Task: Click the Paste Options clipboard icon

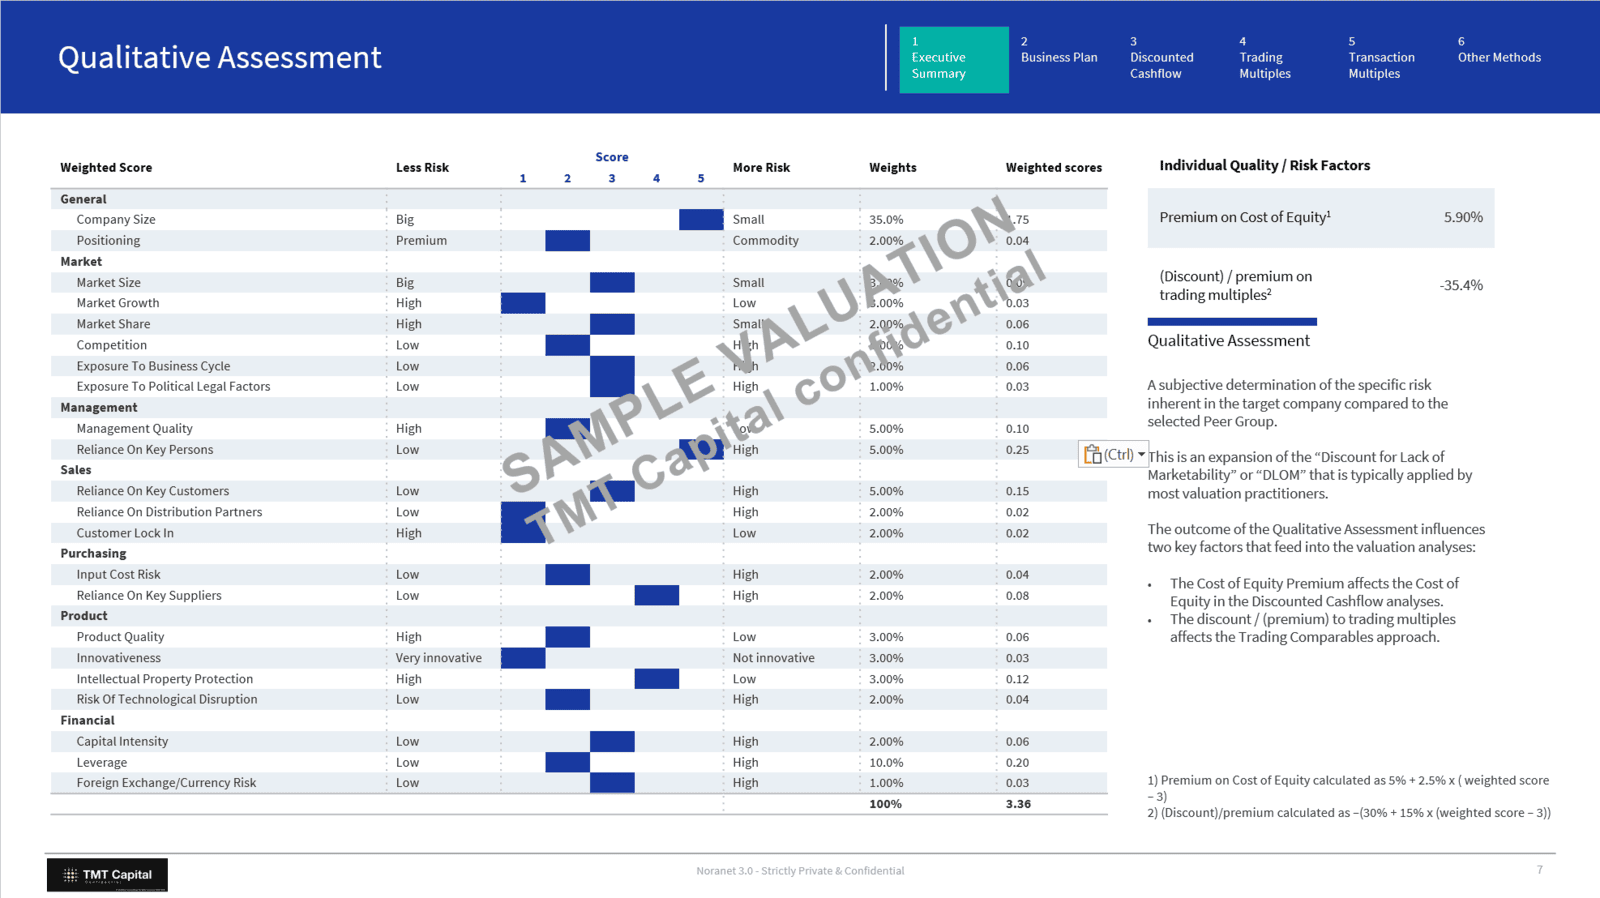Action: click(1093, 455)
